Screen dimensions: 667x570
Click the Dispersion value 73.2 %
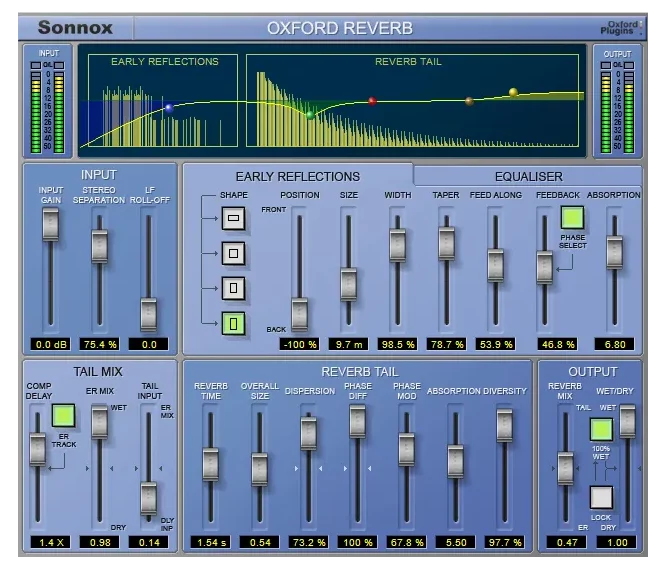309,542
